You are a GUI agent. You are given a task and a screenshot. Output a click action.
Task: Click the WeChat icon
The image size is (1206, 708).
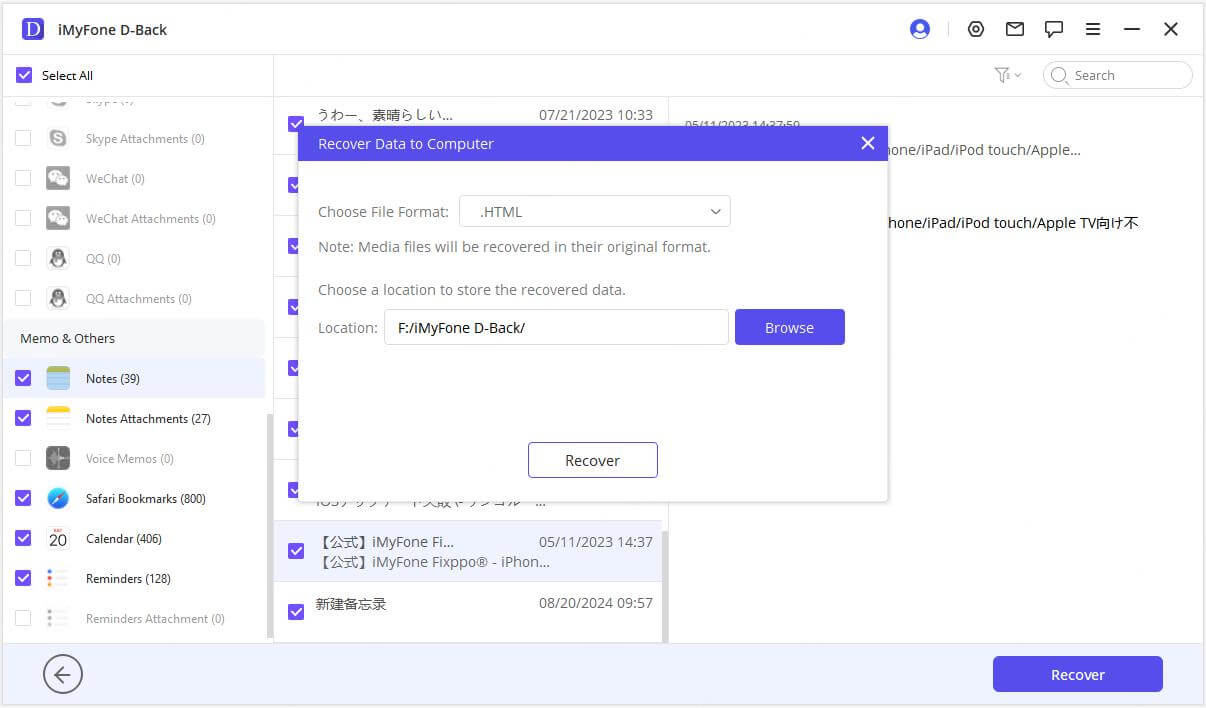pyautogui.click(x=58, y=178)
